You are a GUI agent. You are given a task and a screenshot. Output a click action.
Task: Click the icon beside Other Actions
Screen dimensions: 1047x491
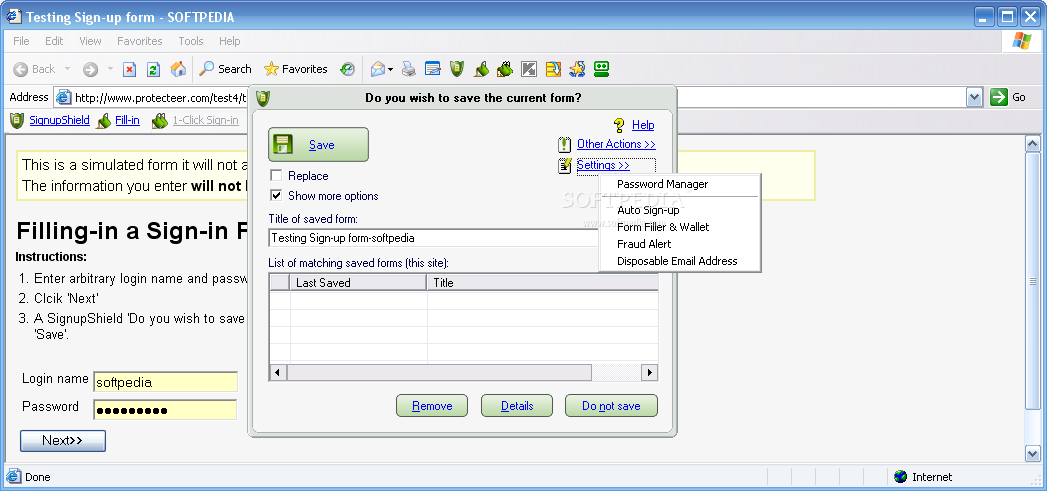(x=565, y=144)
